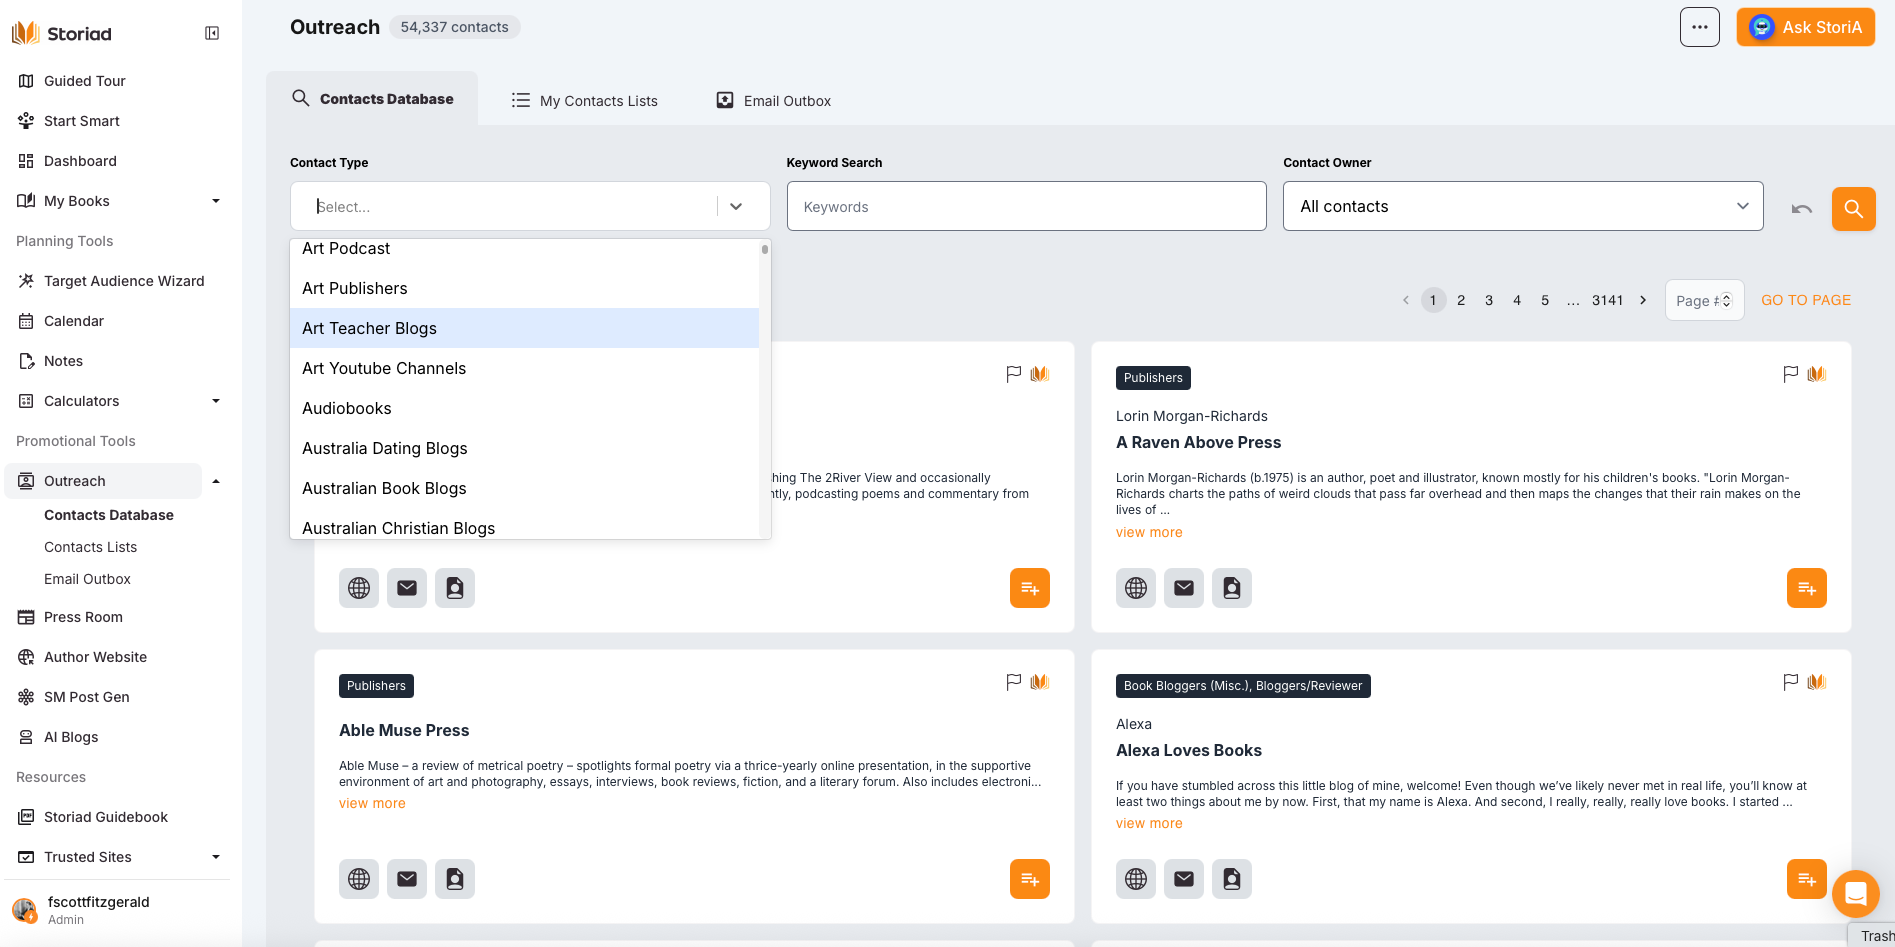Go to page 2
This screenshot has height=947, width=1895.
(1461, 300)
